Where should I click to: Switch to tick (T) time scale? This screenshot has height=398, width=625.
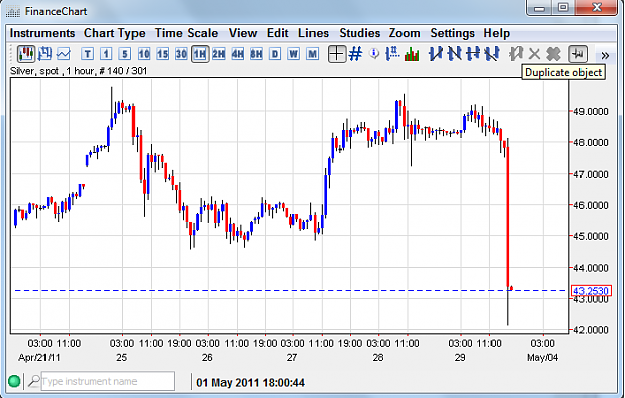88,53
